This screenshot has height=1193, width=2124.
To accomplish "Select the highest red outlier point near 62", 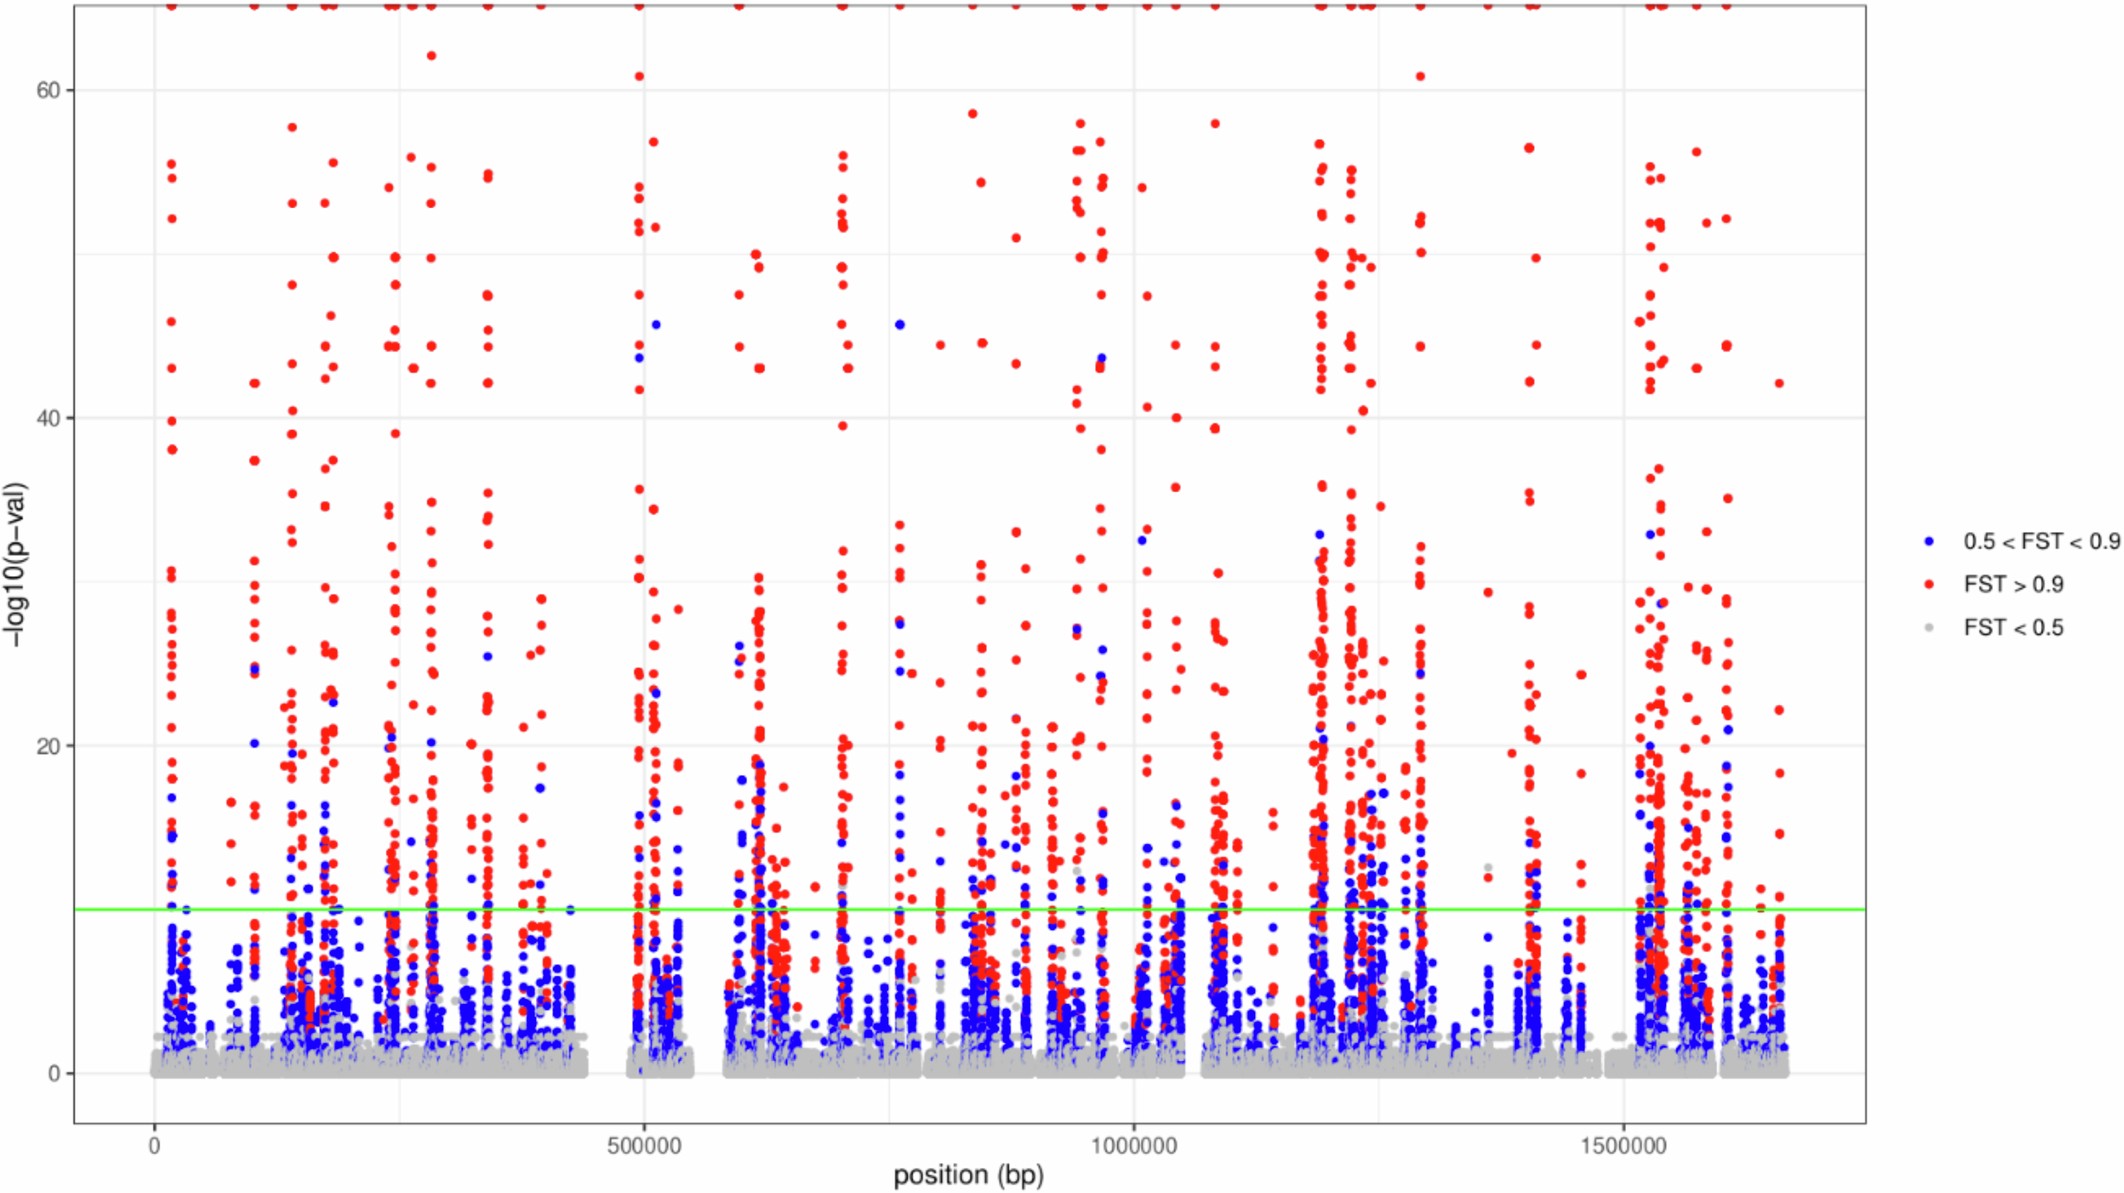I will (x=433, y=58).
